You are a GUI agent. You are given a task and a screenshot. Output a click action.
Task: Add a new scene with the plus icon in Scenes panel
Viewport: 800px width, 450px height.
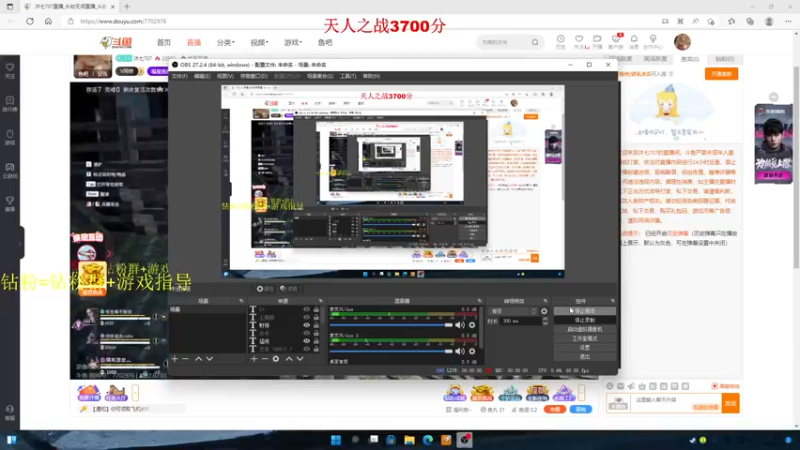(174, 359)
